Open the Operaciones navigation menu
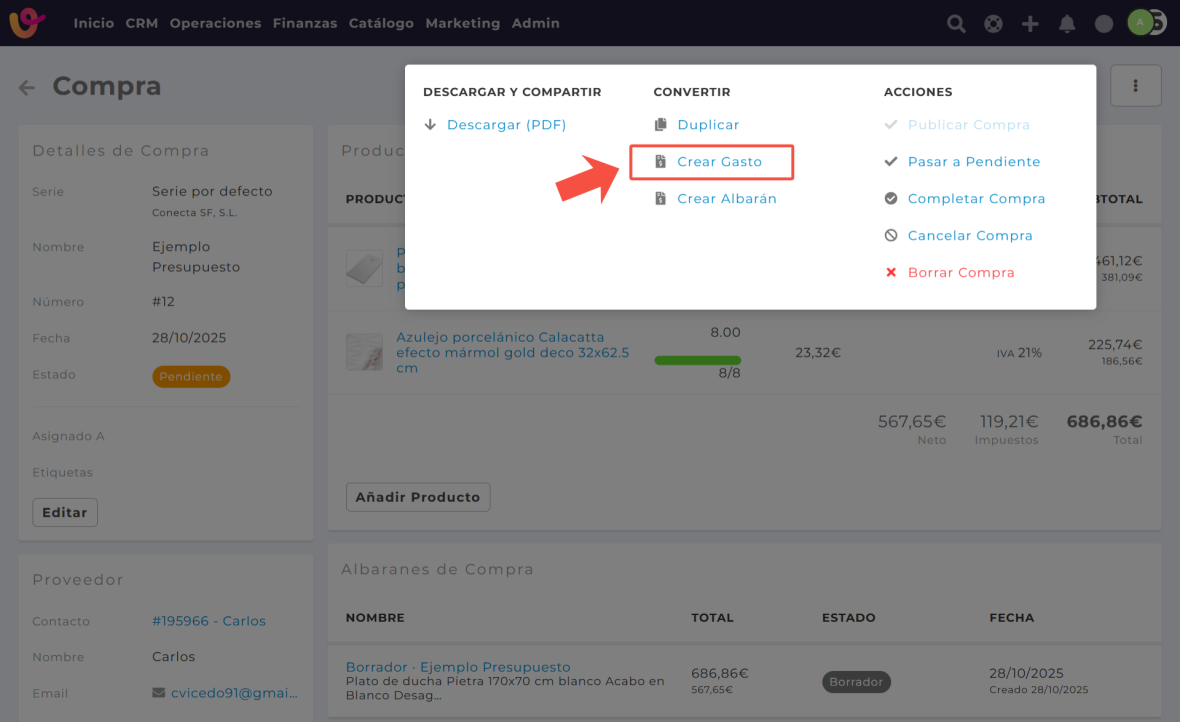Screen dimensions: 1180x722 click(215, 23)
